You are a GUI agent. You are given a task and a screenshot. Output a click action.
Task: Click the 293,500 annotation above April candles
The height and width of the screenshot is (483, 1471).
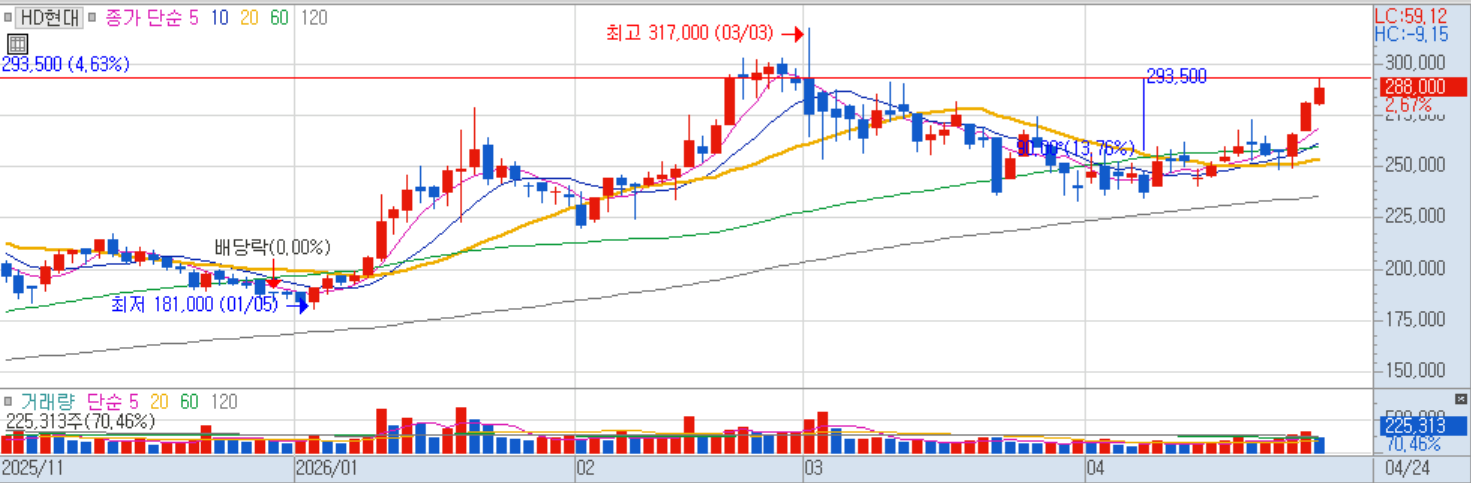coord(1176,76)
